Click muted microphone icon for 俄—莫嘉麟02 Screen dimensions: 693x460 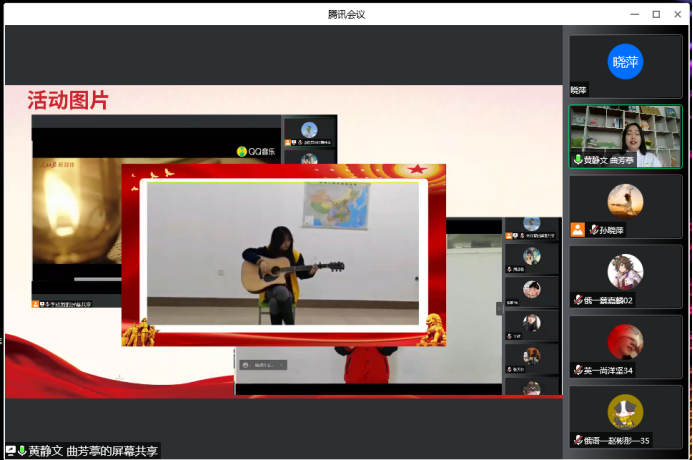coord(577,300)
